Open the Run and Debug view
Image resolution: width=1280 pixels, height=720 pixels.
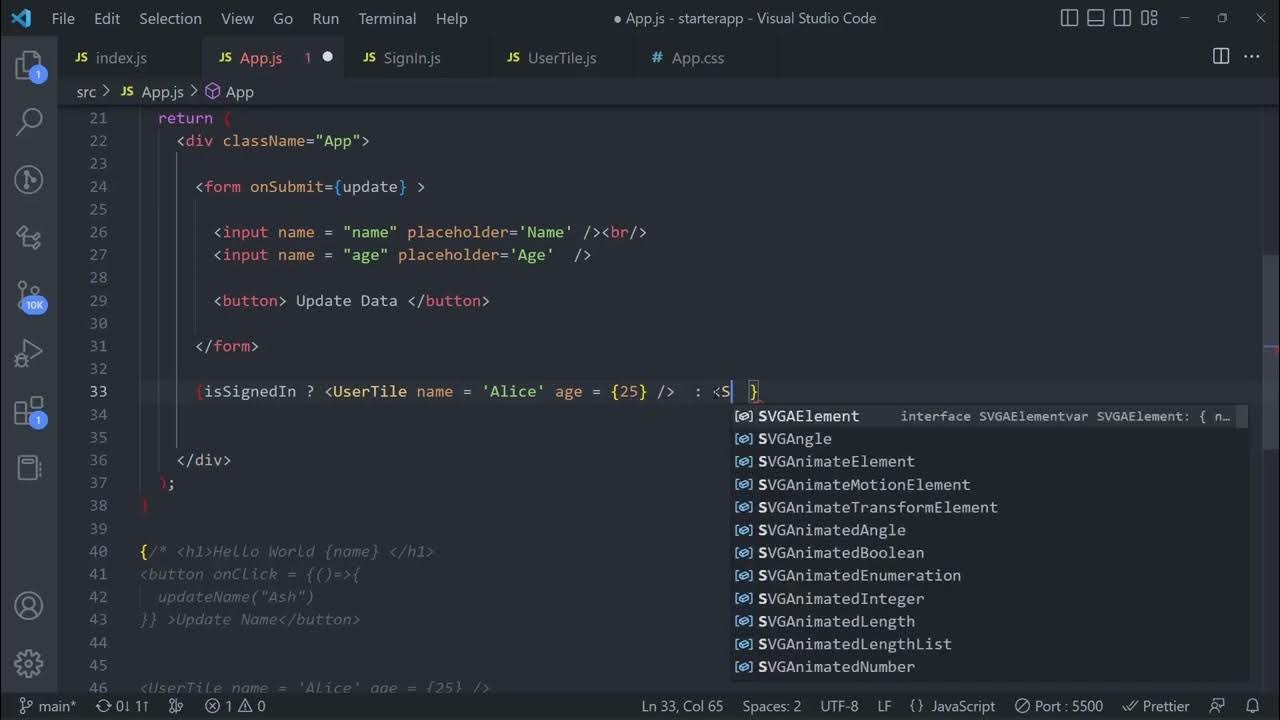click(x=29, y=353)
